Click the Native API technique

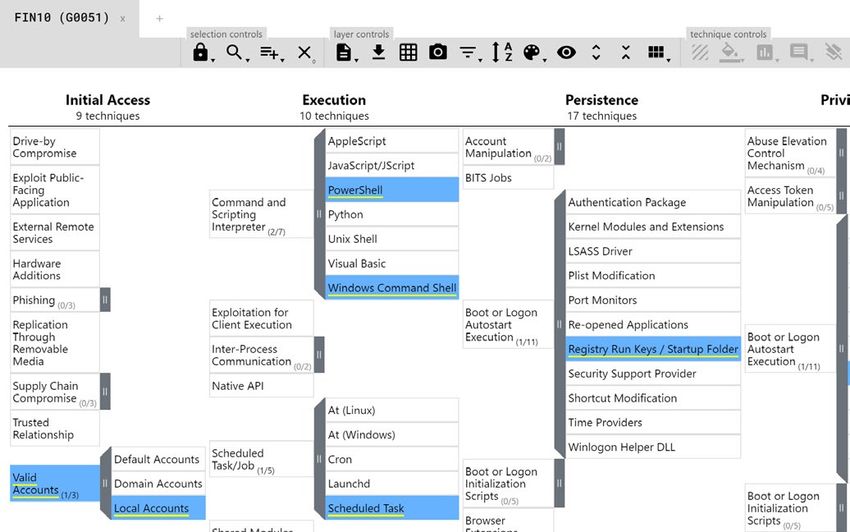(261, 386)
